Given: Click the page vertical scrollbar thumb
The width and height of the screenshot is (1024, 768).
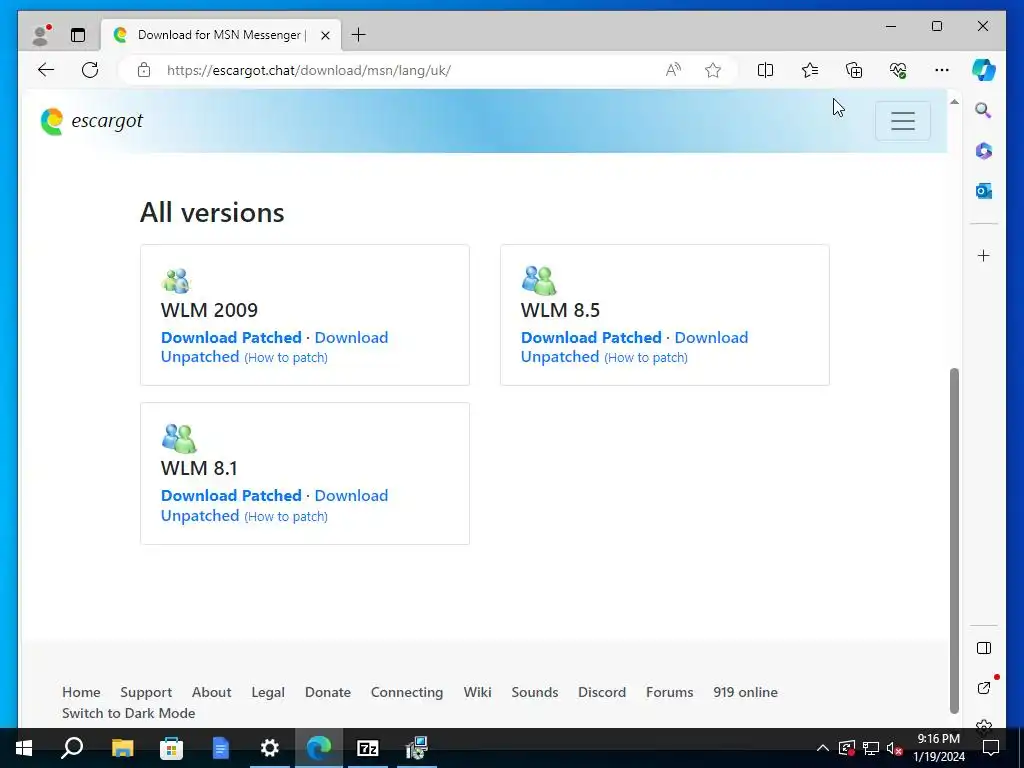Looking at the screenshot, I should 954,541.
